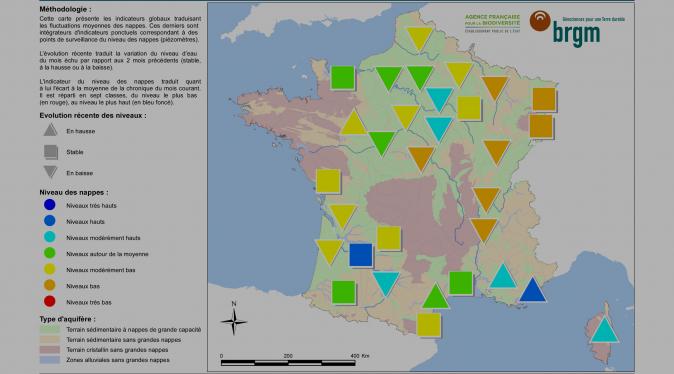Viewport: 674px width, 374px height.
Task: Click the 'En hausse' legend label
Action: [x=81, y=131]
